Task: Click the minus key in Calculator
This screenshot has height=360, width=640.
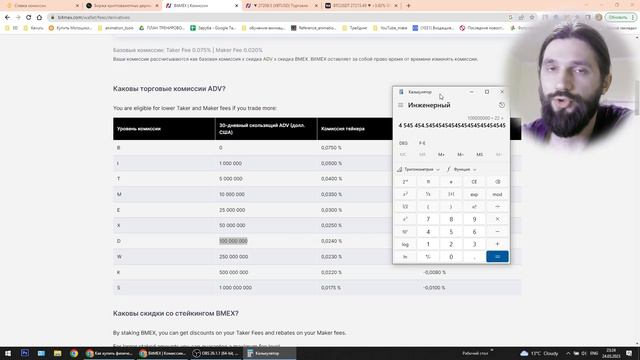Action: (x=497, y=232)
